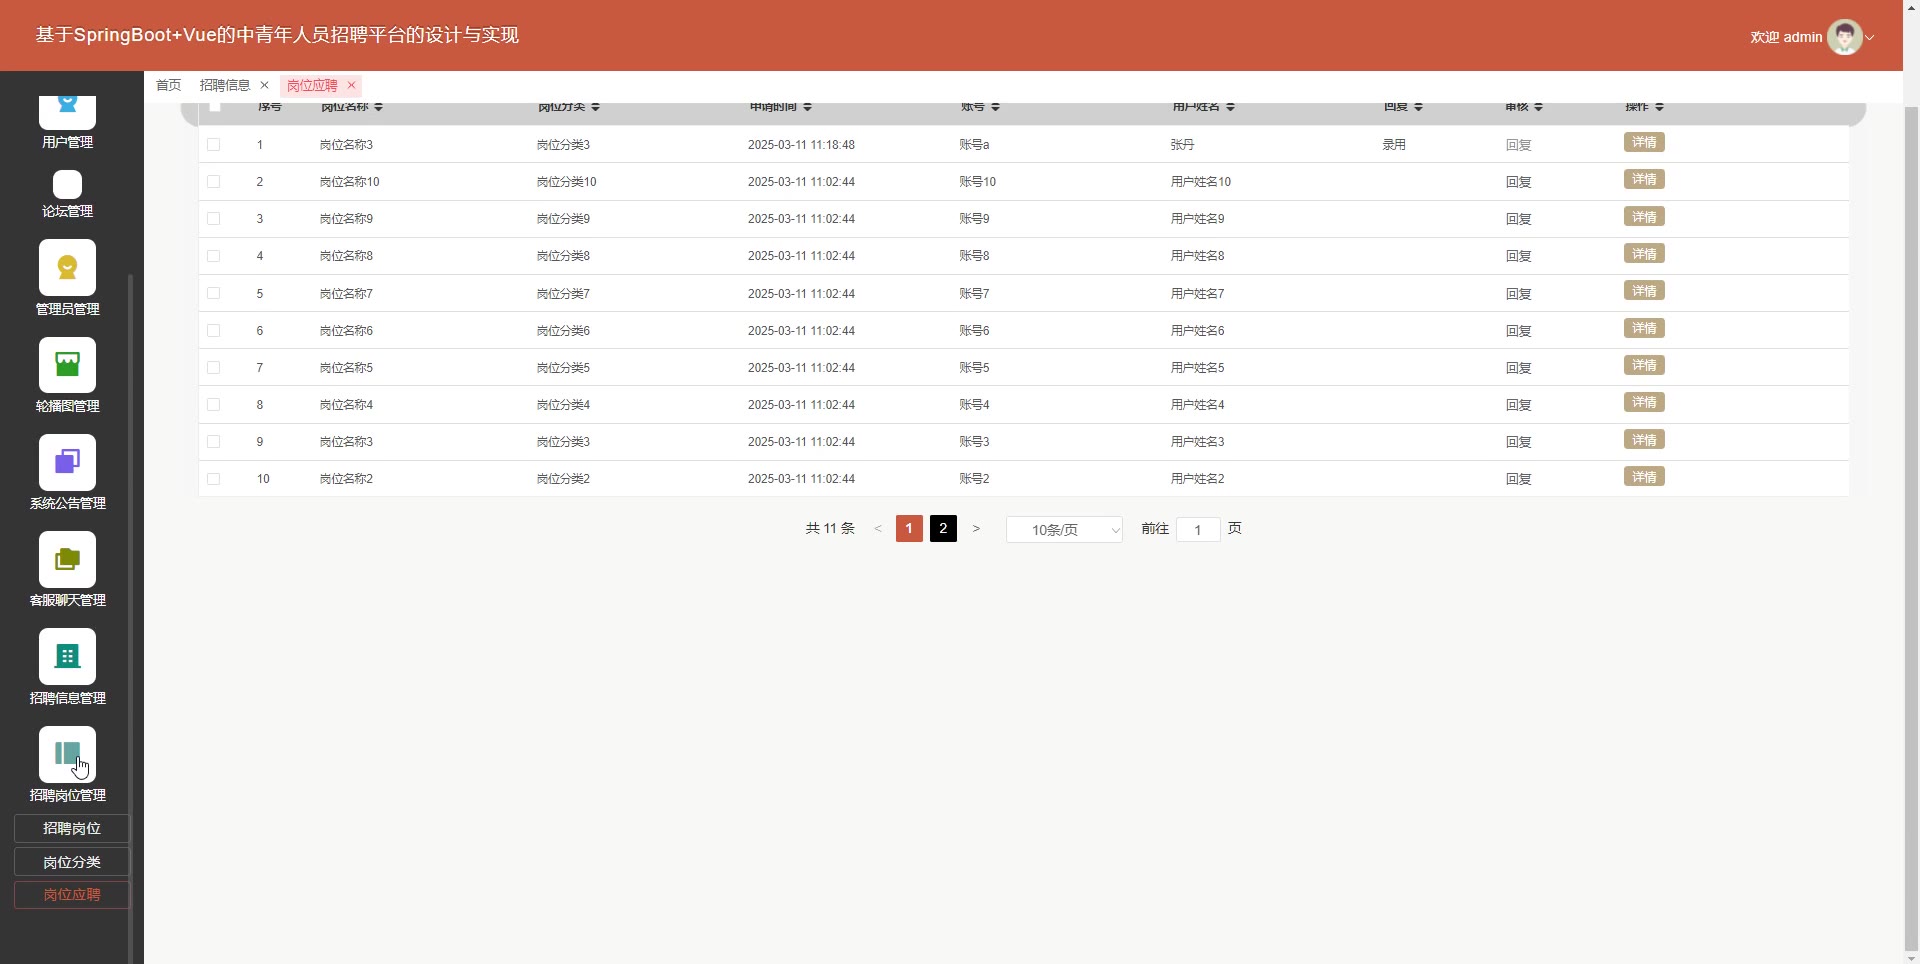Switch to the 招聘信息 tab
The height and width of the screenshot is (964, 1920).
point(225,85)
